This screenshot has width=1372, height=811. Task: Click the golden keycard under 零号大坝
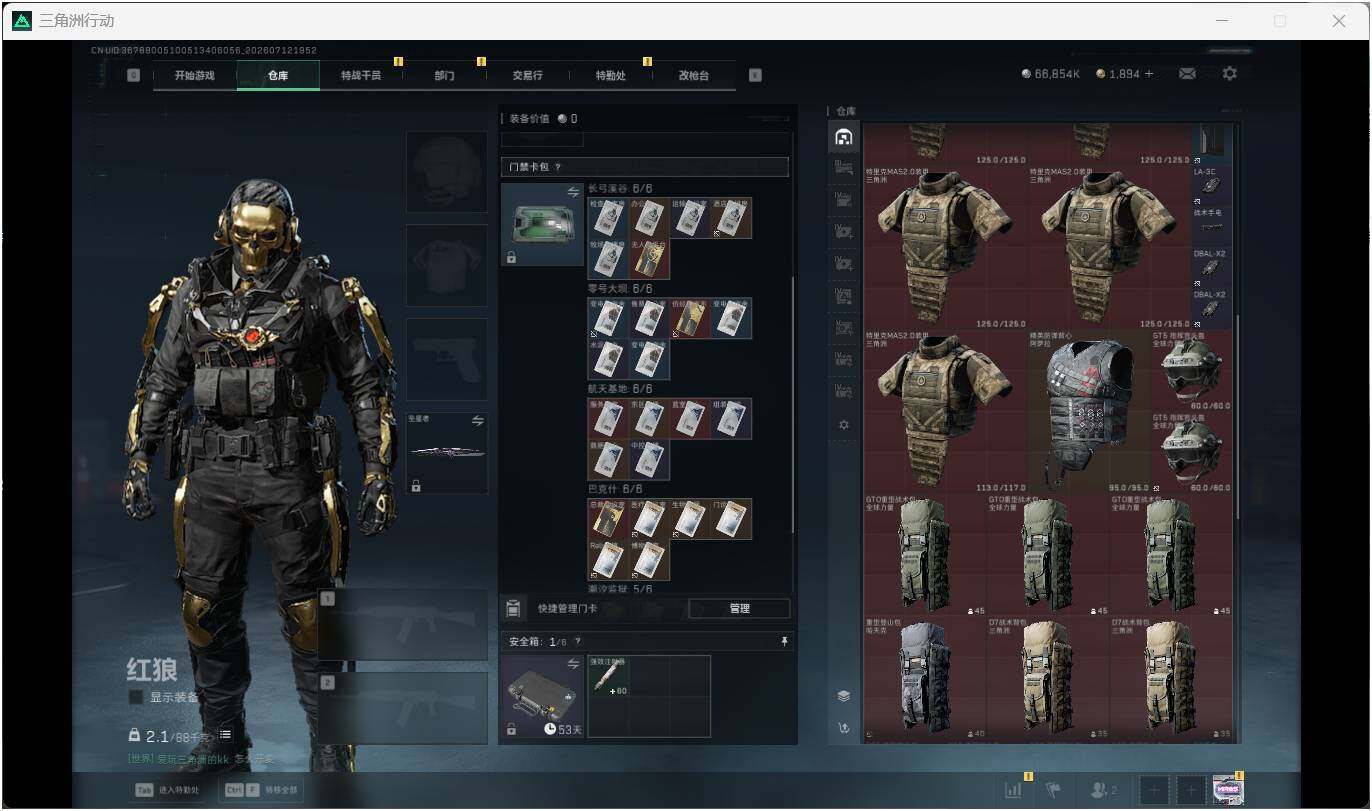[x=690, y=318]
